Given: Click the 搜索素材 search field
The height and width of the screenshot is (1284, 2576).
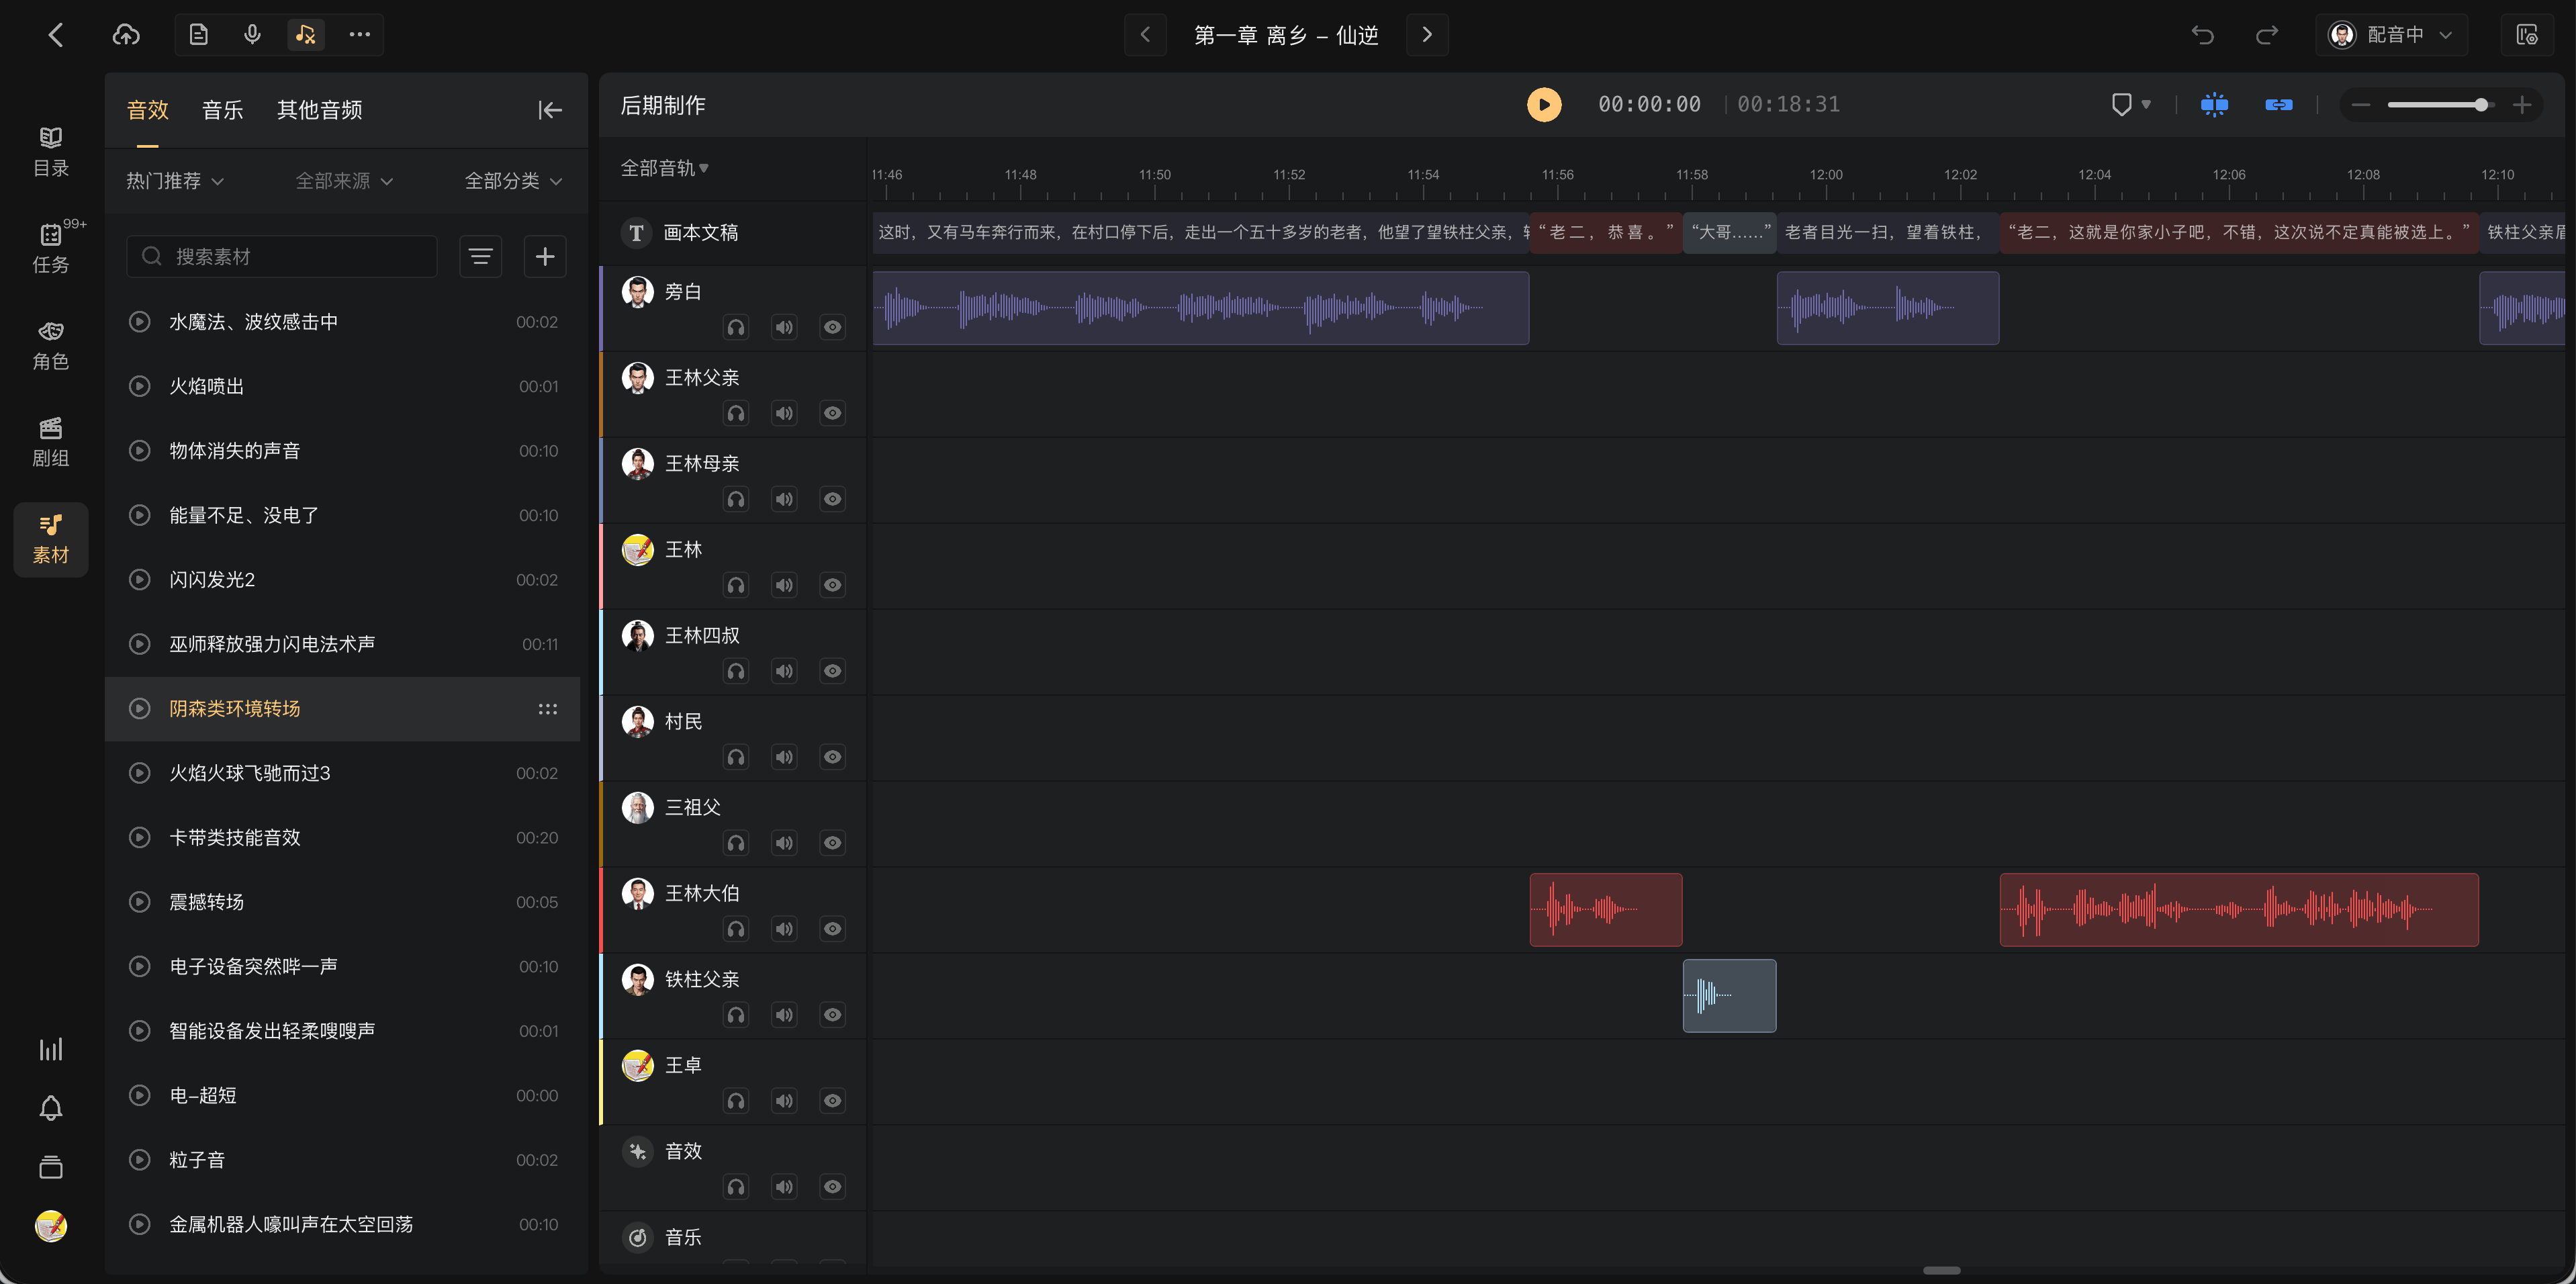Looking at the screenshot, I should [282, 257].
